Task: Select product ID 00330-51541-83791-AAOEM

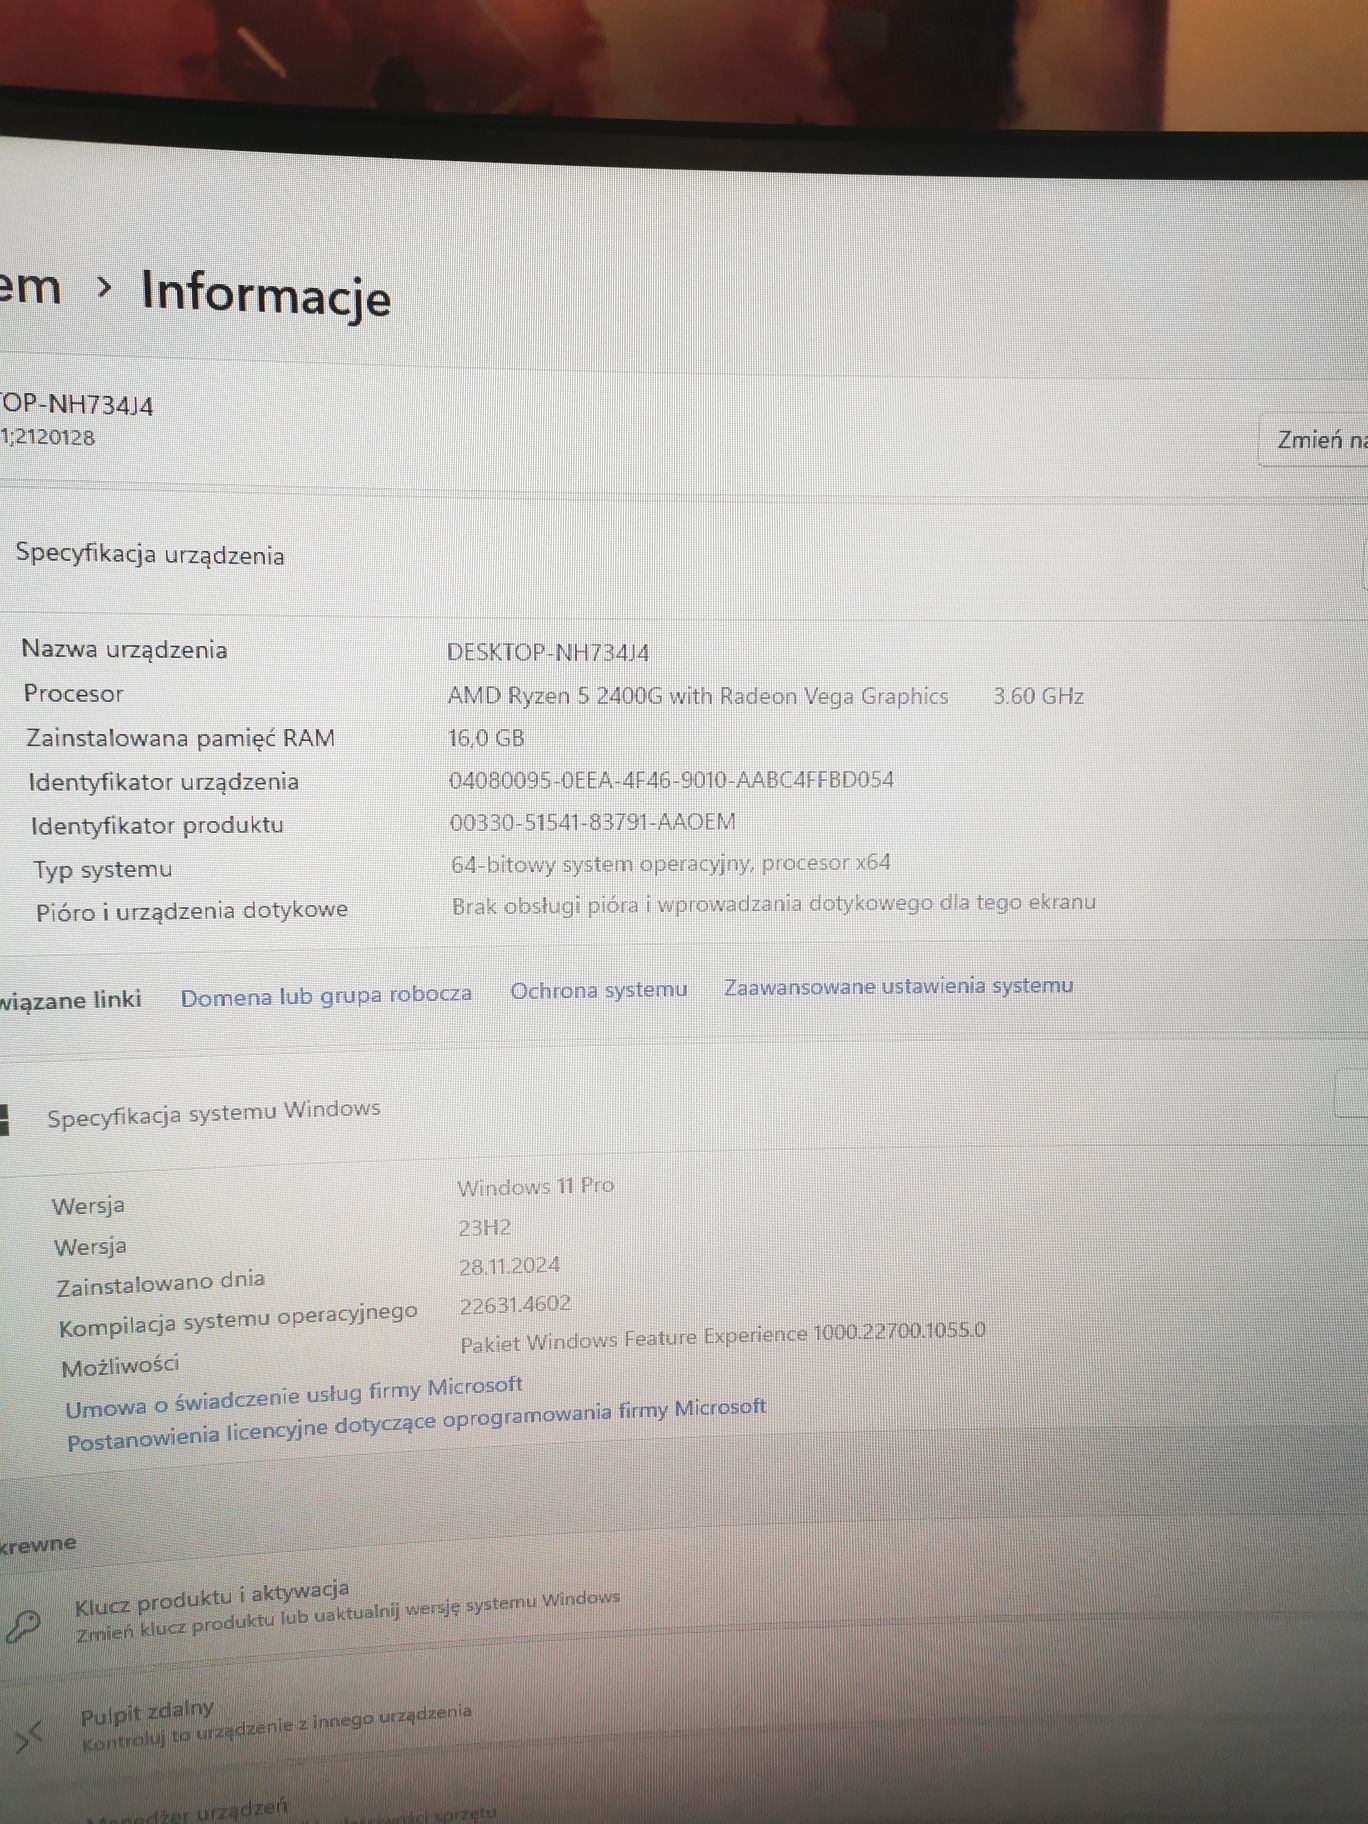Action: tap(593, 822)
